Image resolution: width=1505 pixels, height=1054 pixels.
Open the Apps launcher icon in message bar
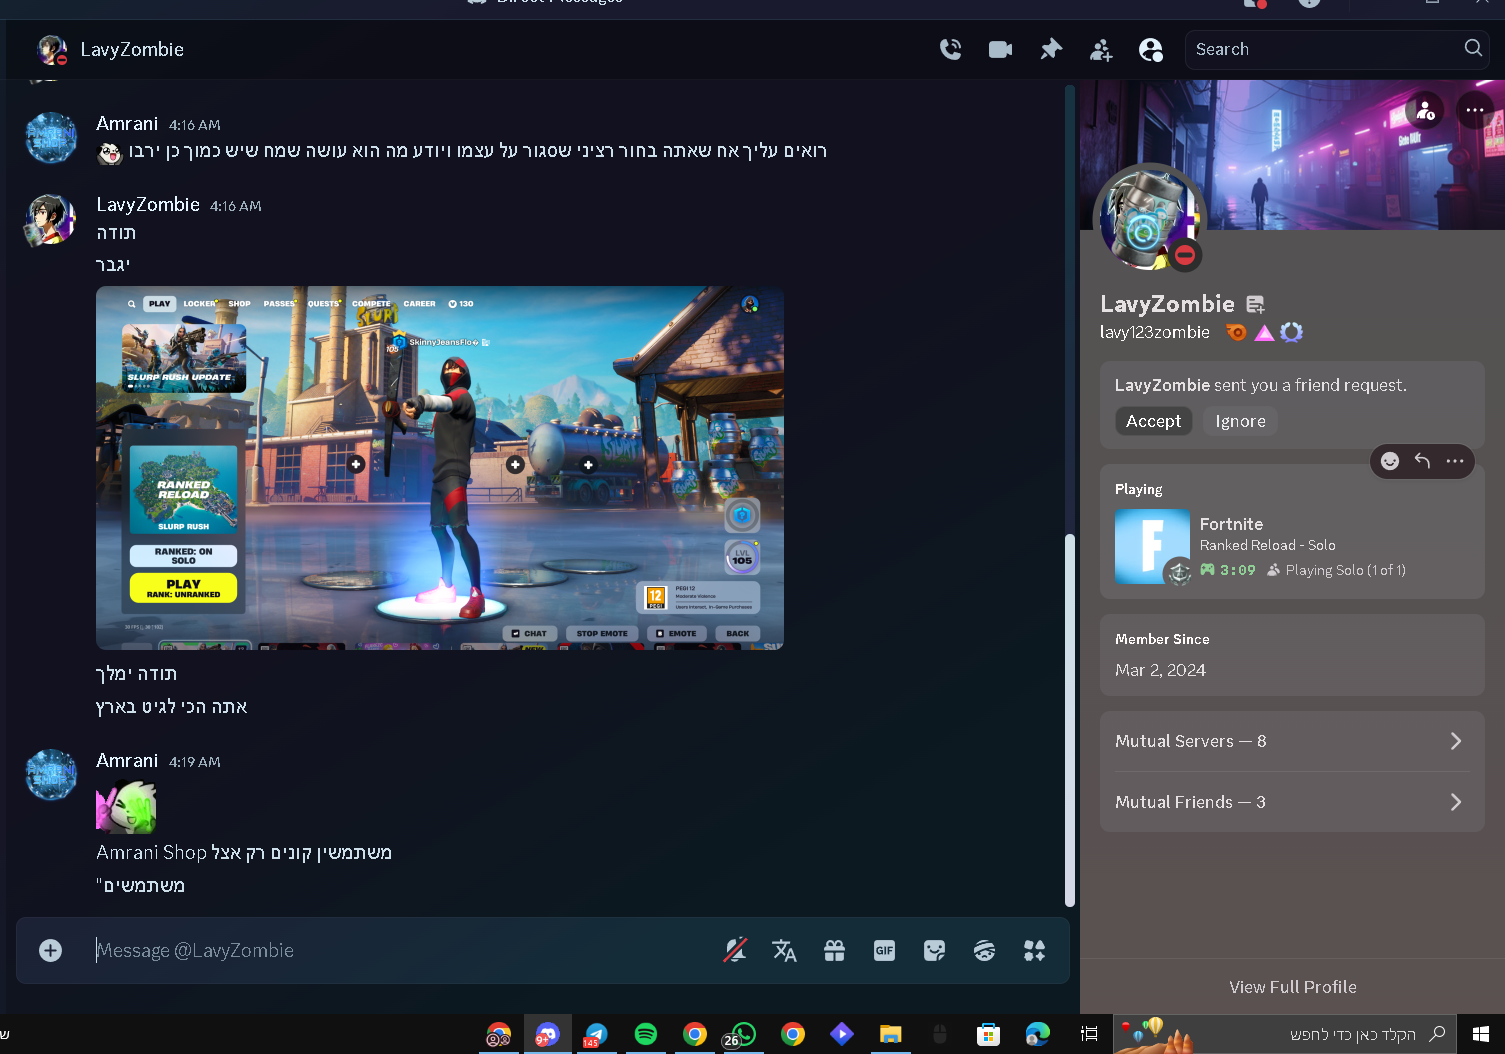pos(1034,950)
